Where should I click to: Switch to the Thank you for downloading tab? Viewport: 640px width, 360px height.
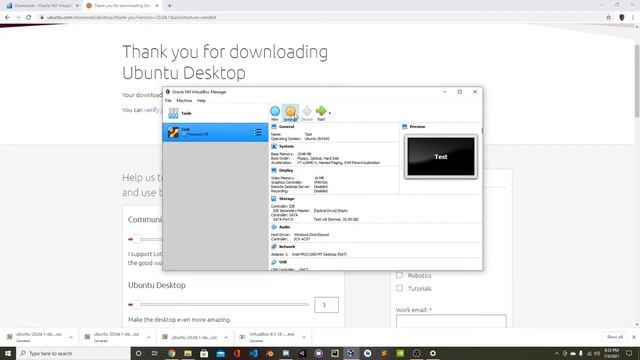[x=122, y=6]
